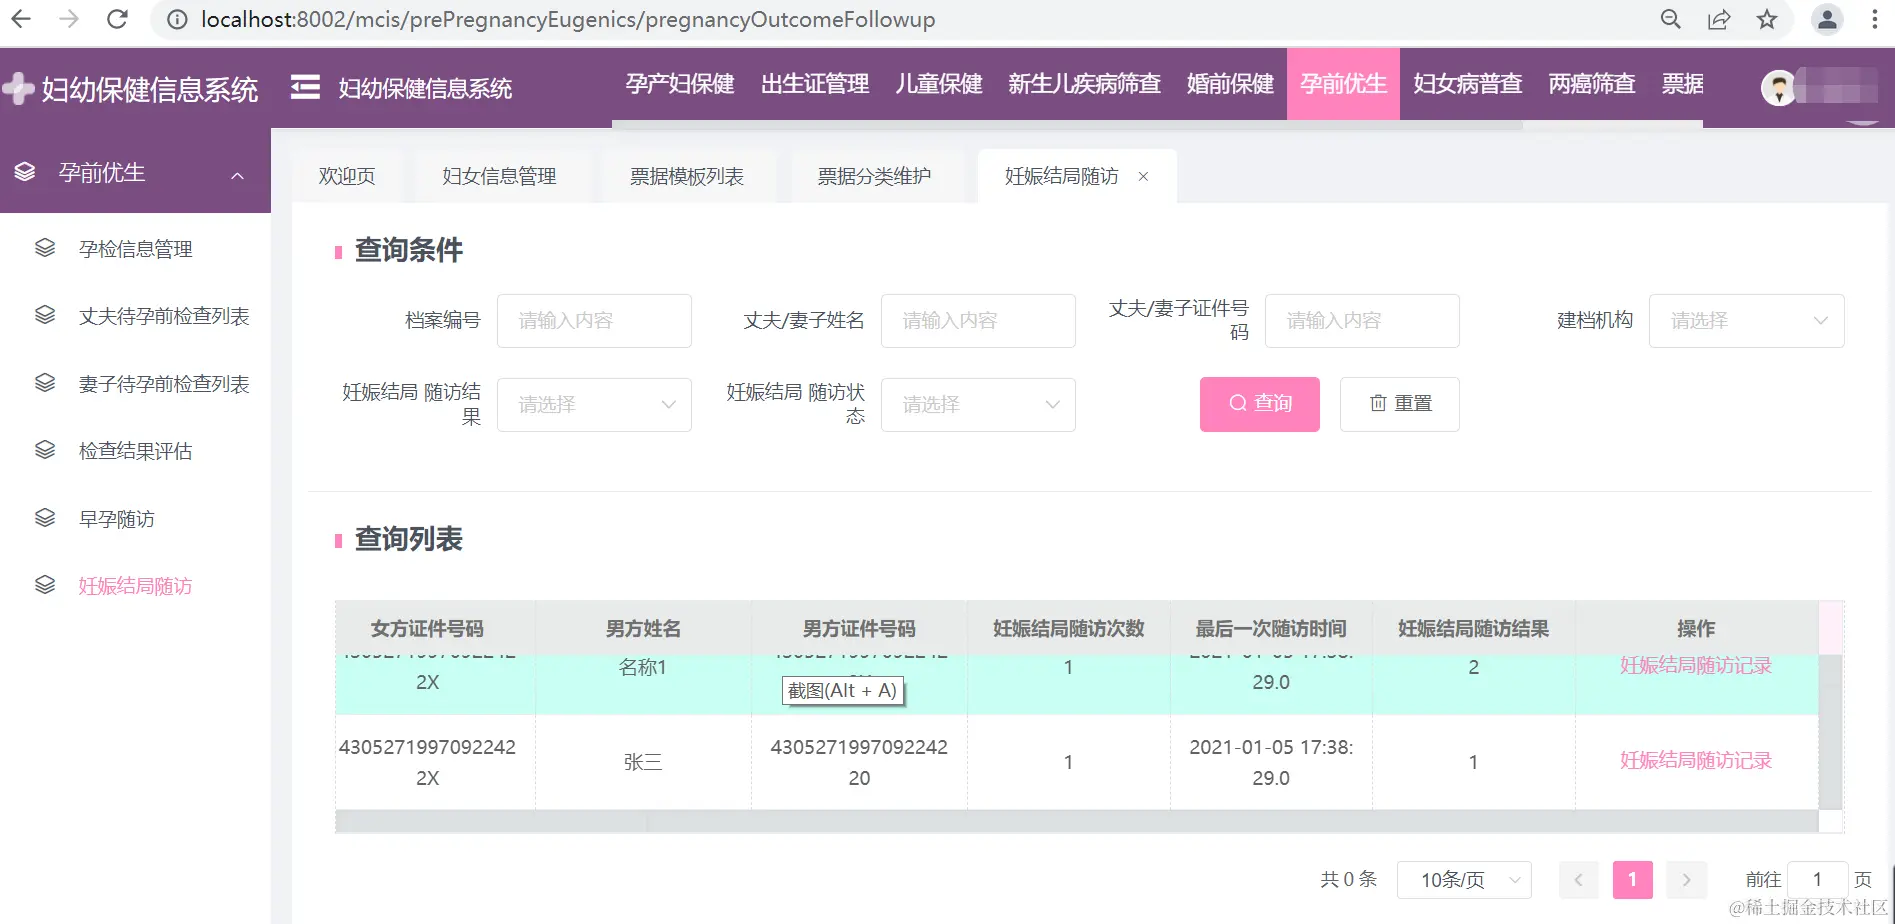Close the 妊娠结局随访 tab
Image resolution: width=1895 pixels, height=924 pixels.
coord(1143,176)
